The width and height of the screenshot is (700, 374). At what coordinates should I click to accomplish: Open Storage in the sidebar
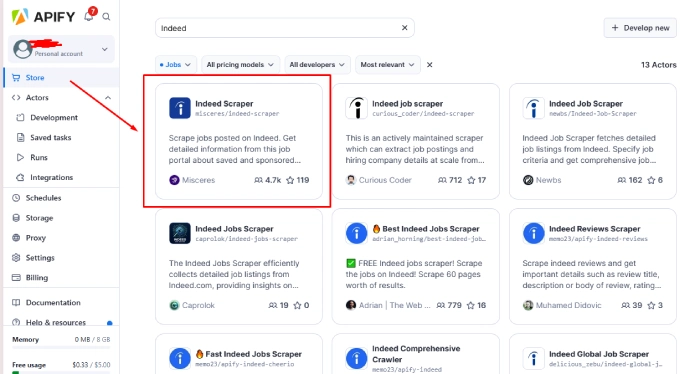[x=39, y=218]
